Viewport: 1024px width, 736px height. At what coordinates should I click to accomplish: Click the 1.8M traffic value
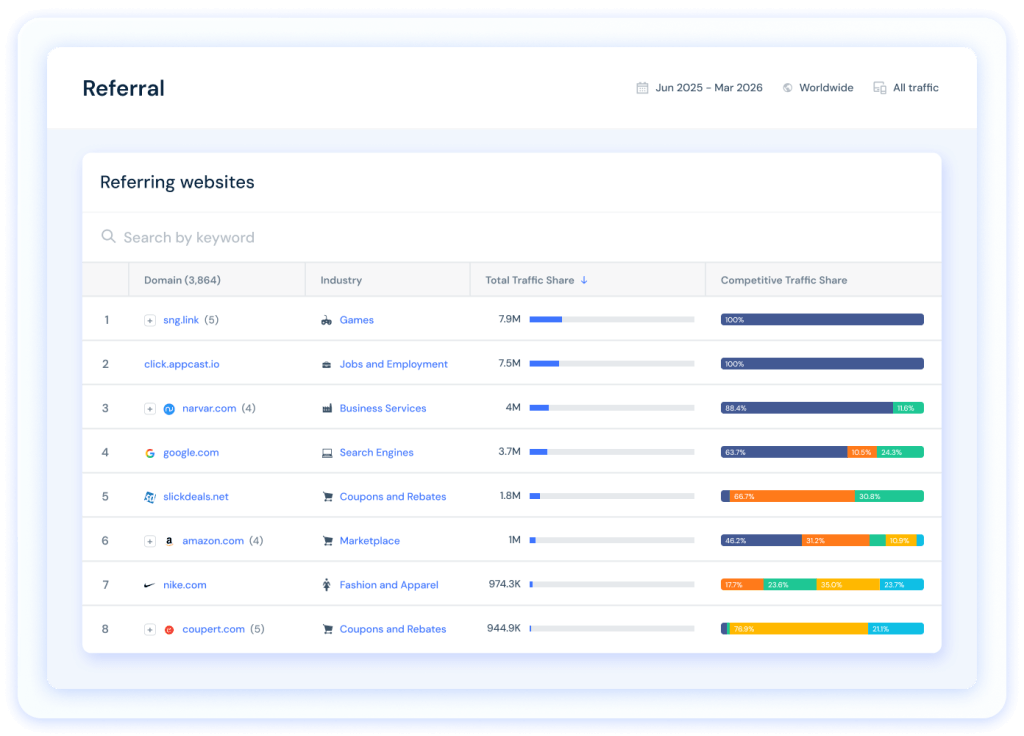pyautogui.click(x=510, y=496)
